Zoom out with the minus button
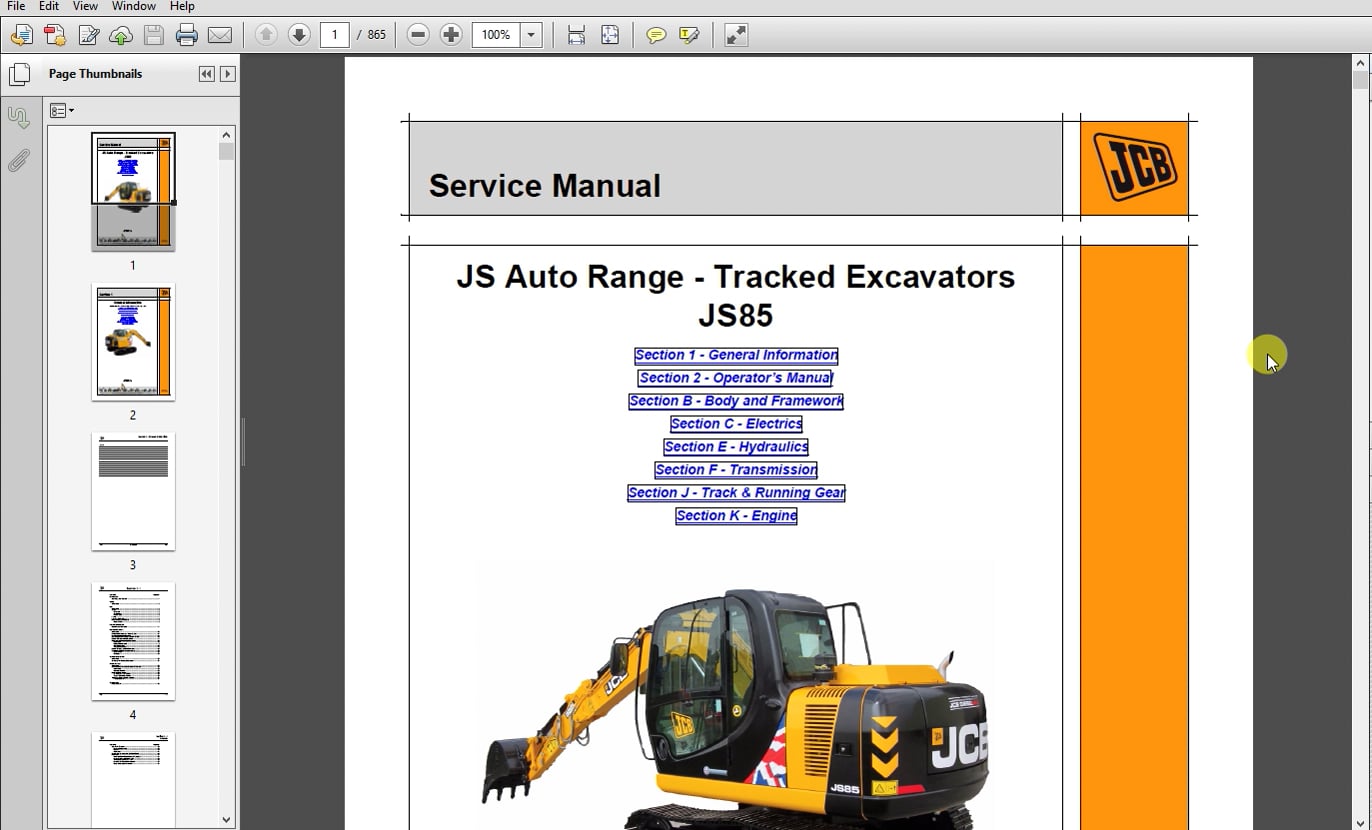Image resolution: width=1372 pixels, height=830 pixels. [x=418, y=35]
